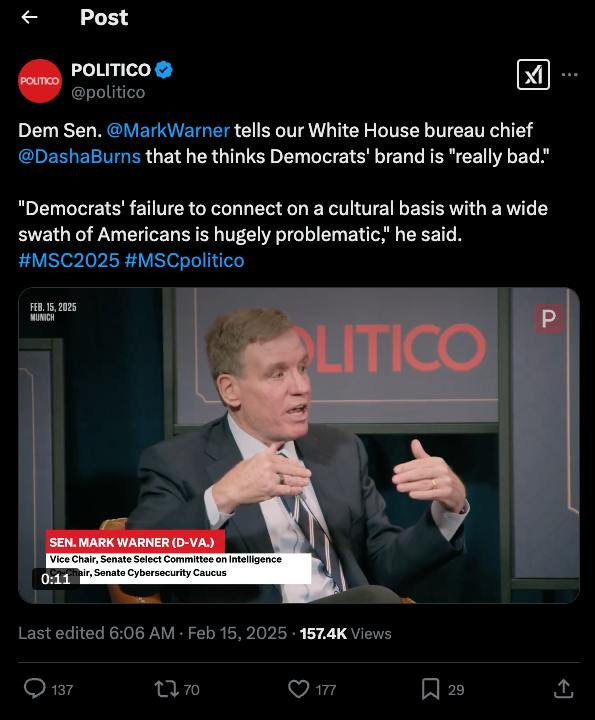Open POLITICO's round red profile avatar
This screenshot has width=595, height=720.
point(40,81)
